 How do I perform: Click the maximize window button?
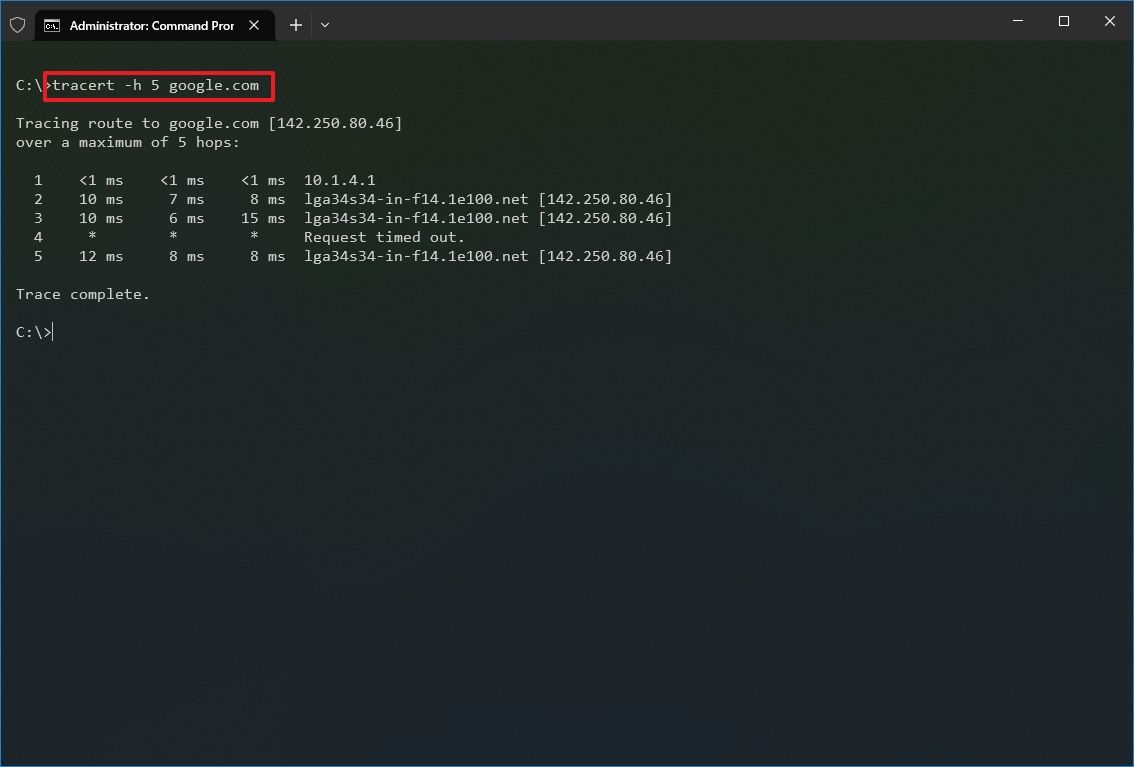pyautogui.click(x=1063, y=20)
